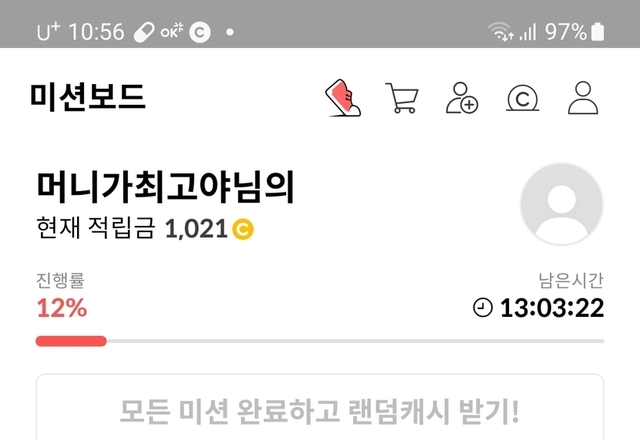Tap the invite friend person-plus icon
This screenshot has width=640, height=440.
[x=462, y=98]
